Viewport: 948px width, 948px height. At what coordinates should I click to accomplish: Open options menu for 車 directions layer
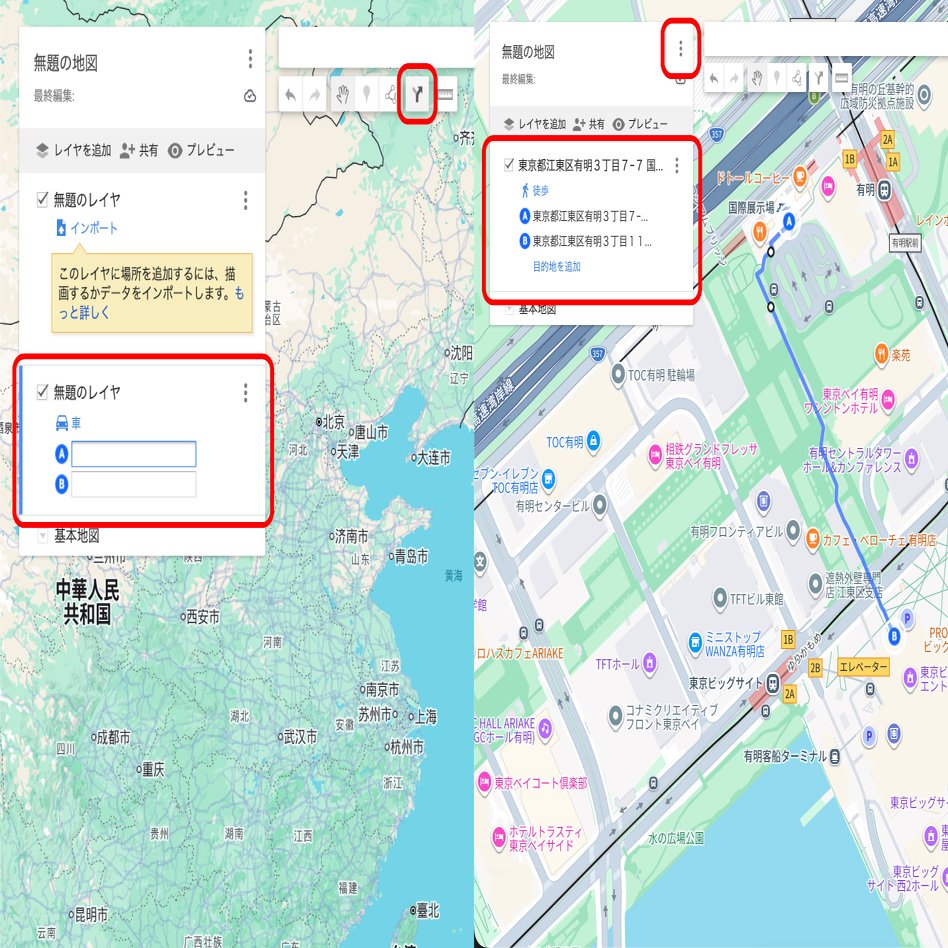[x=245, y=392]
